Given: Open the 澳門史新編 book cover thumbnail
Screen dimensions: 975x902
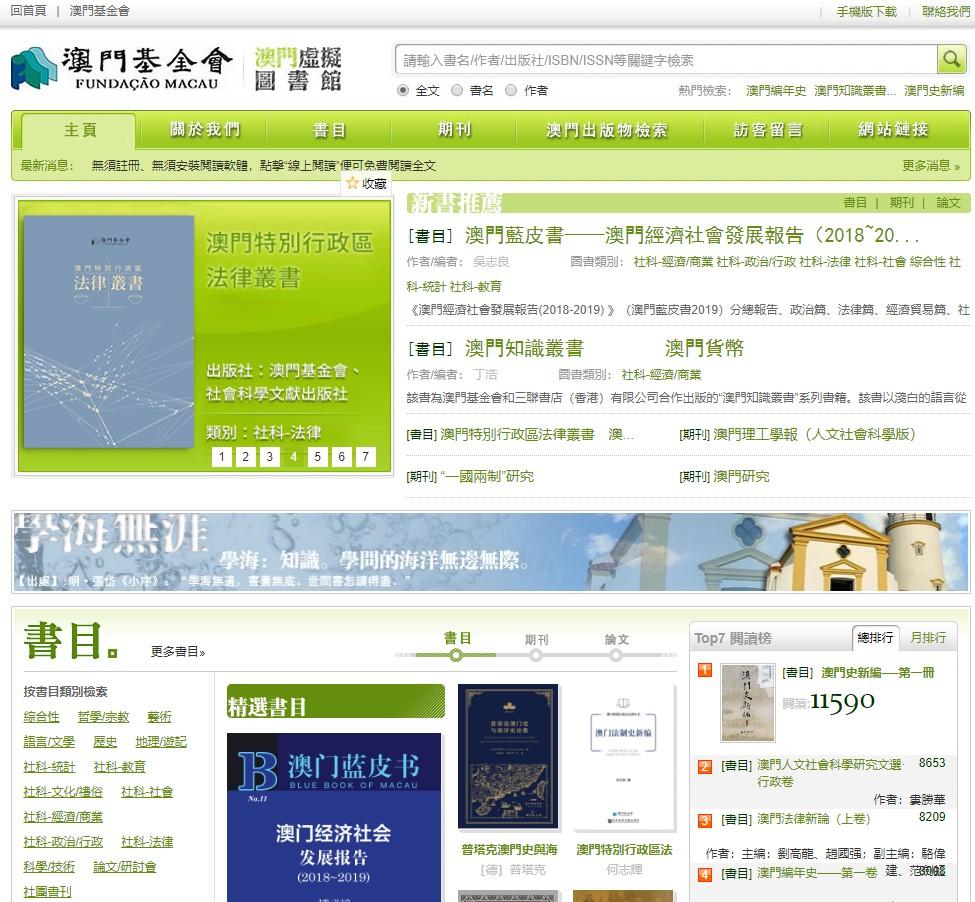Looking at the screenshot, I should point(747,703).
